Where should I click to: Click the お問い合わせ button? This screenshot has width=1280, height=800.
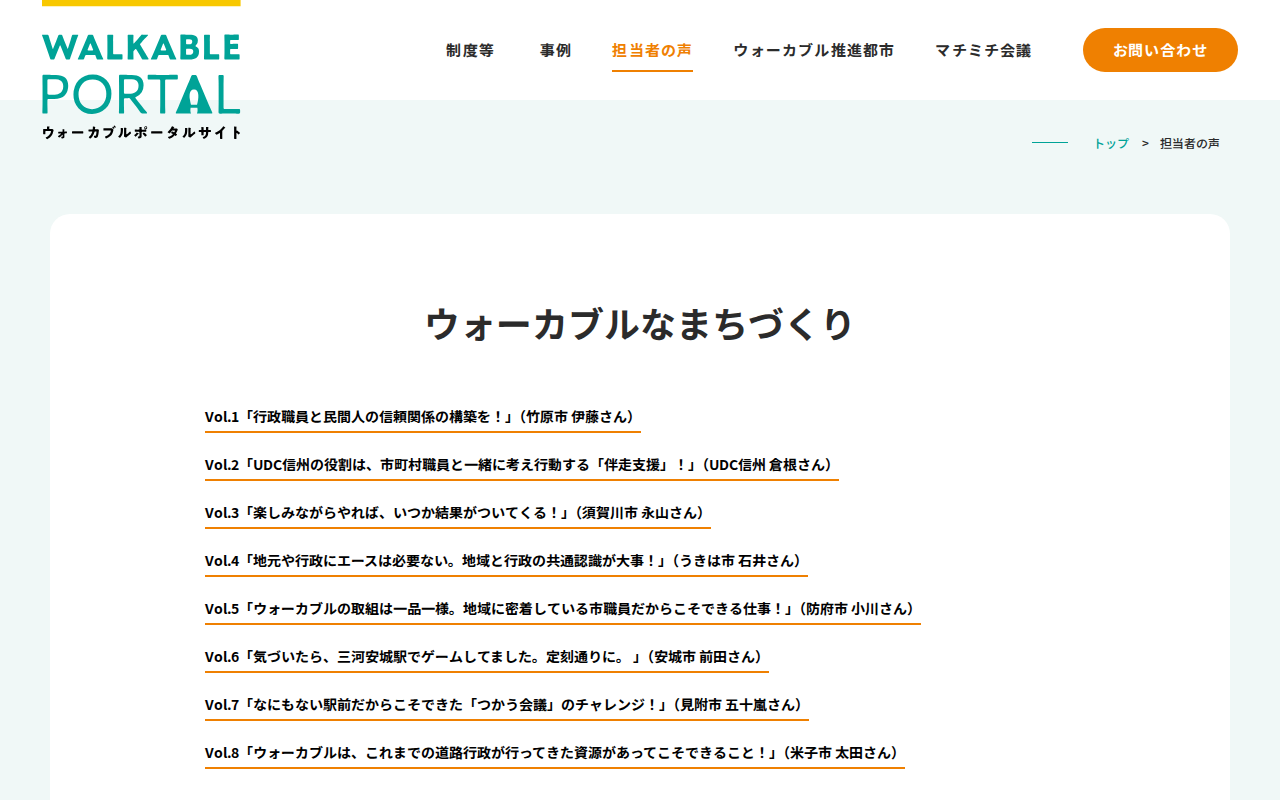tap(1160, 50)
